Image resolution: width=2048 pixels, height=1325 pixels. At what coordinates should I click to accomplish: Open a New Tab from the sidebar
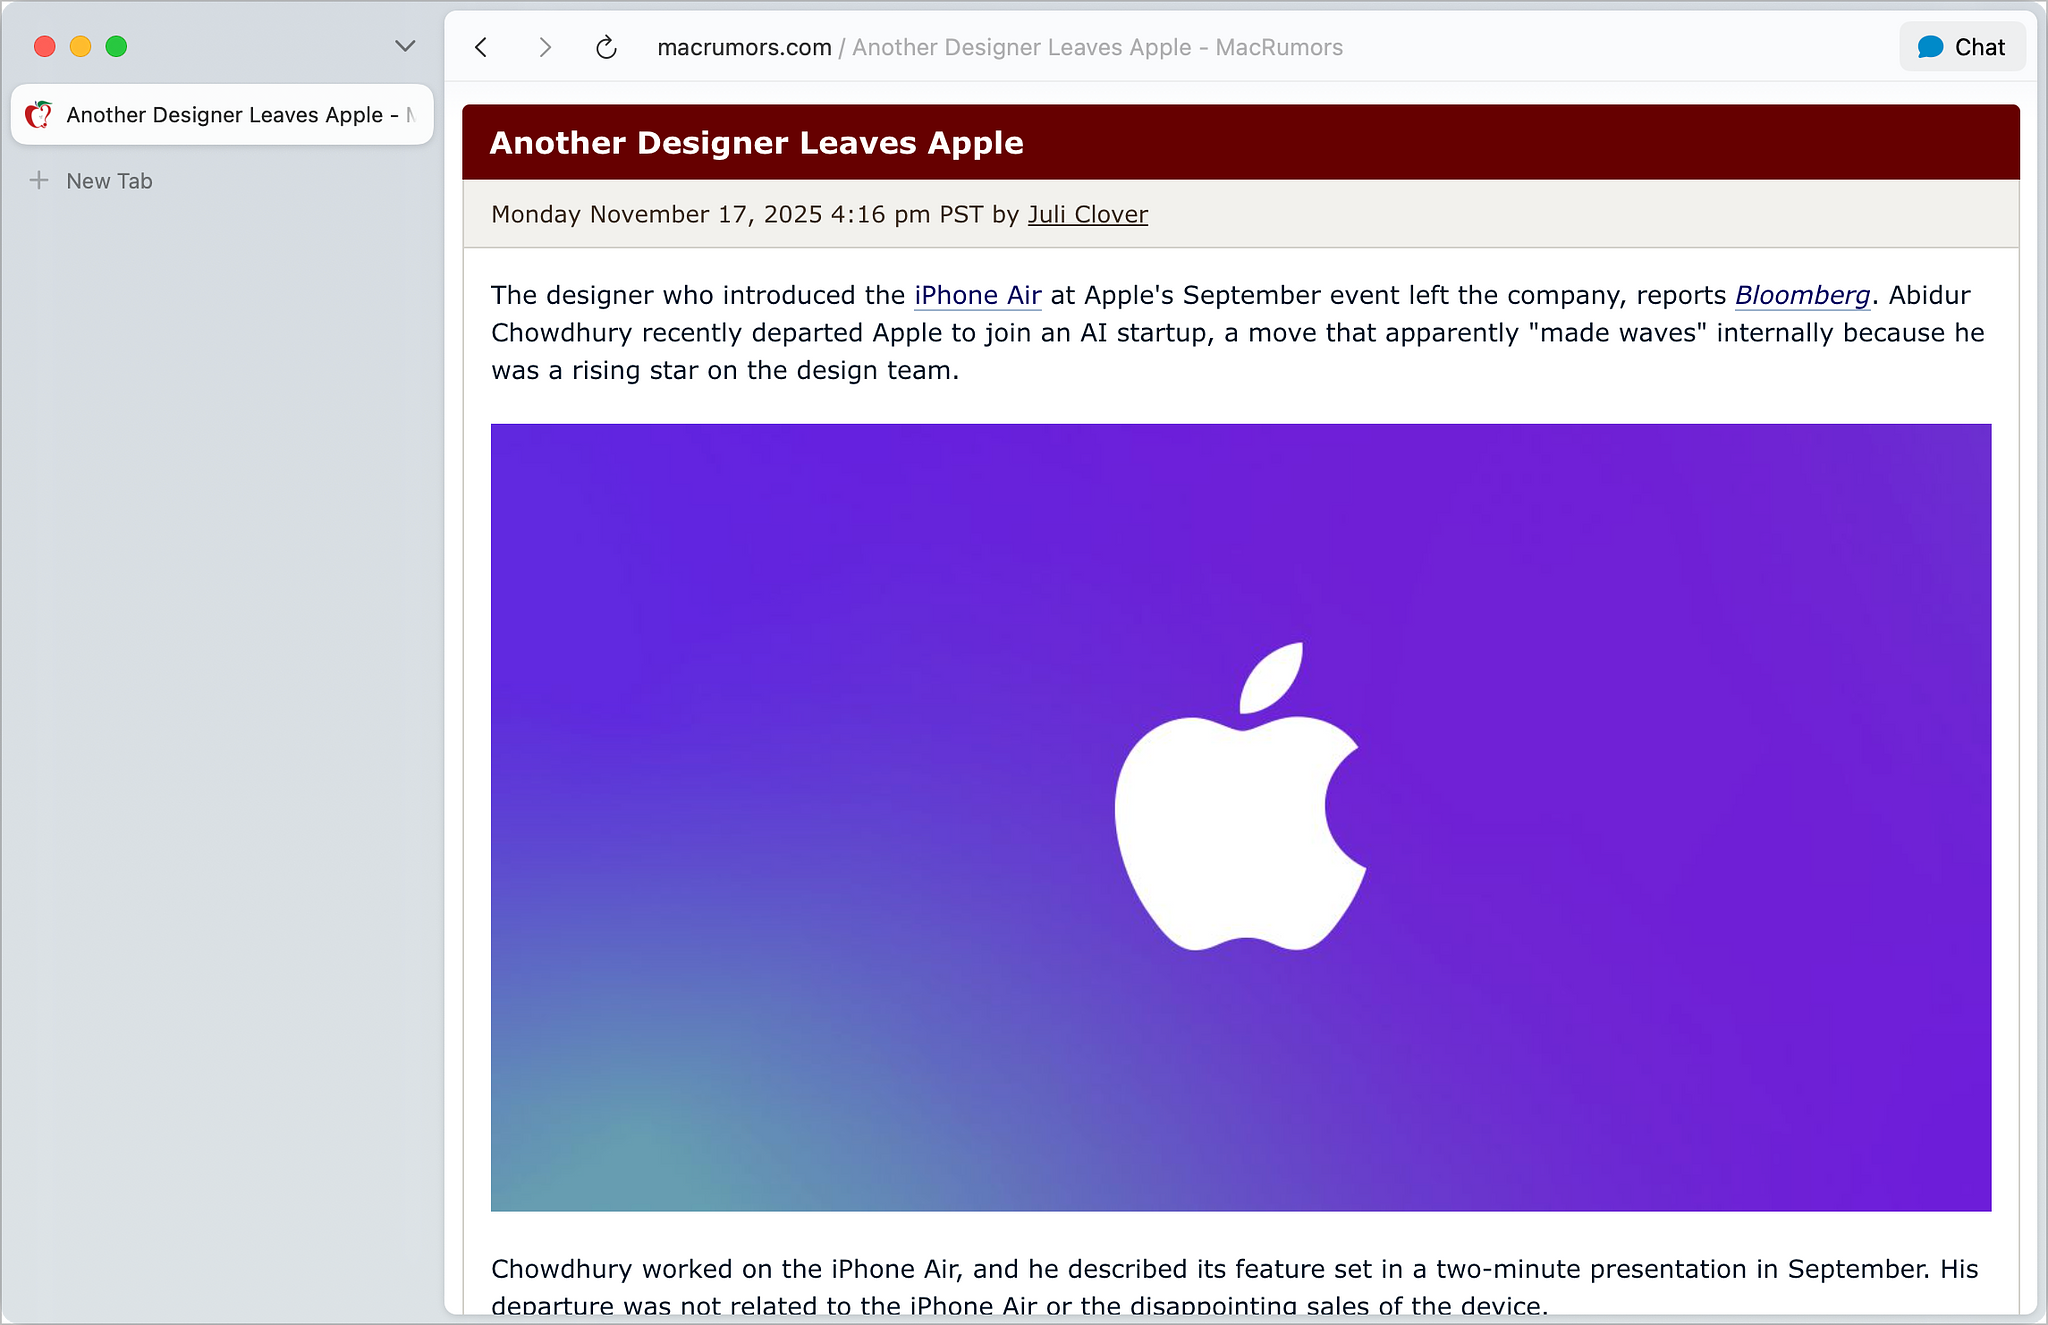point(108,180)
